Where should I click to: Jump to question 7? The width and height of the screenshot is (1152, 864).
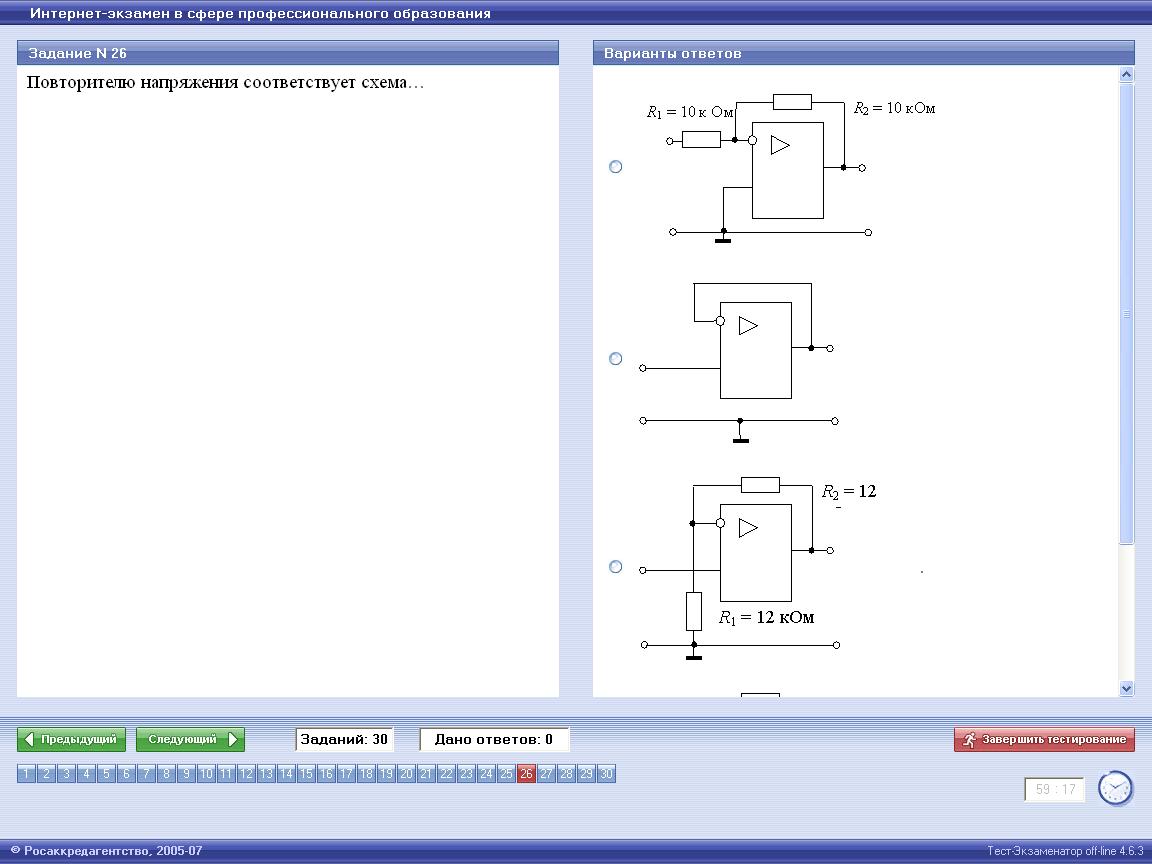146,774
